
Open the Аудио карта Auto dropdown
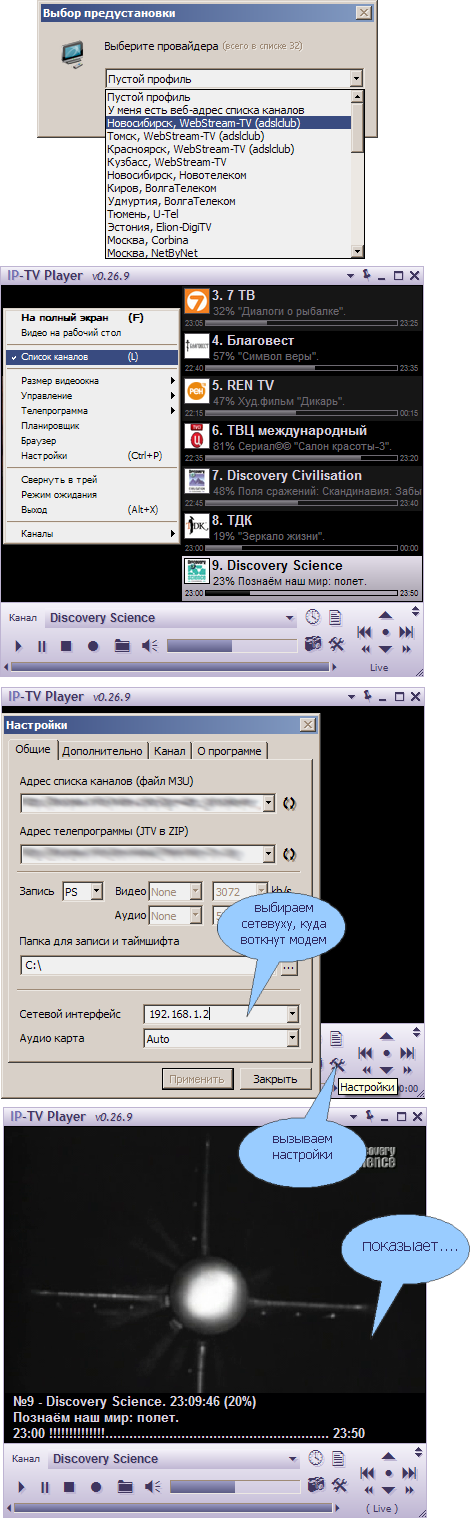292,1038
